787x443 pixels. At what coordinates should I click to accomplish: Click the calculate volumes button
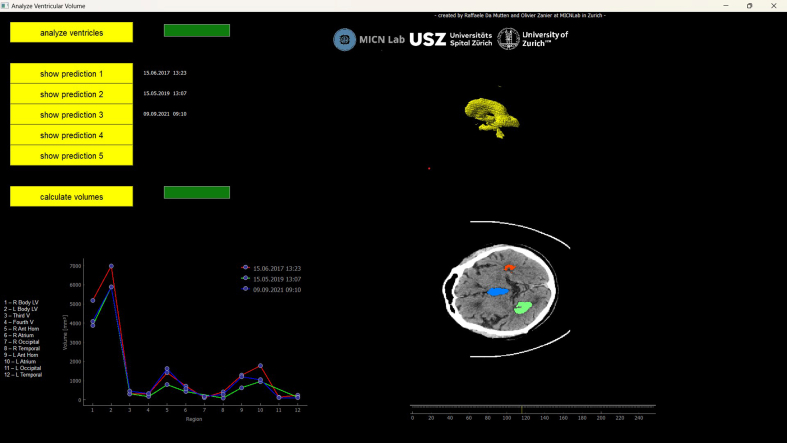[71, 197]
